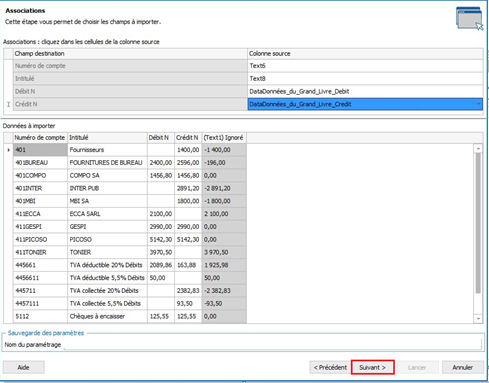The width and height of the screenshot is (489, 383).
Task: Select the 411GESPI account cell
Action: pos(40,227)
